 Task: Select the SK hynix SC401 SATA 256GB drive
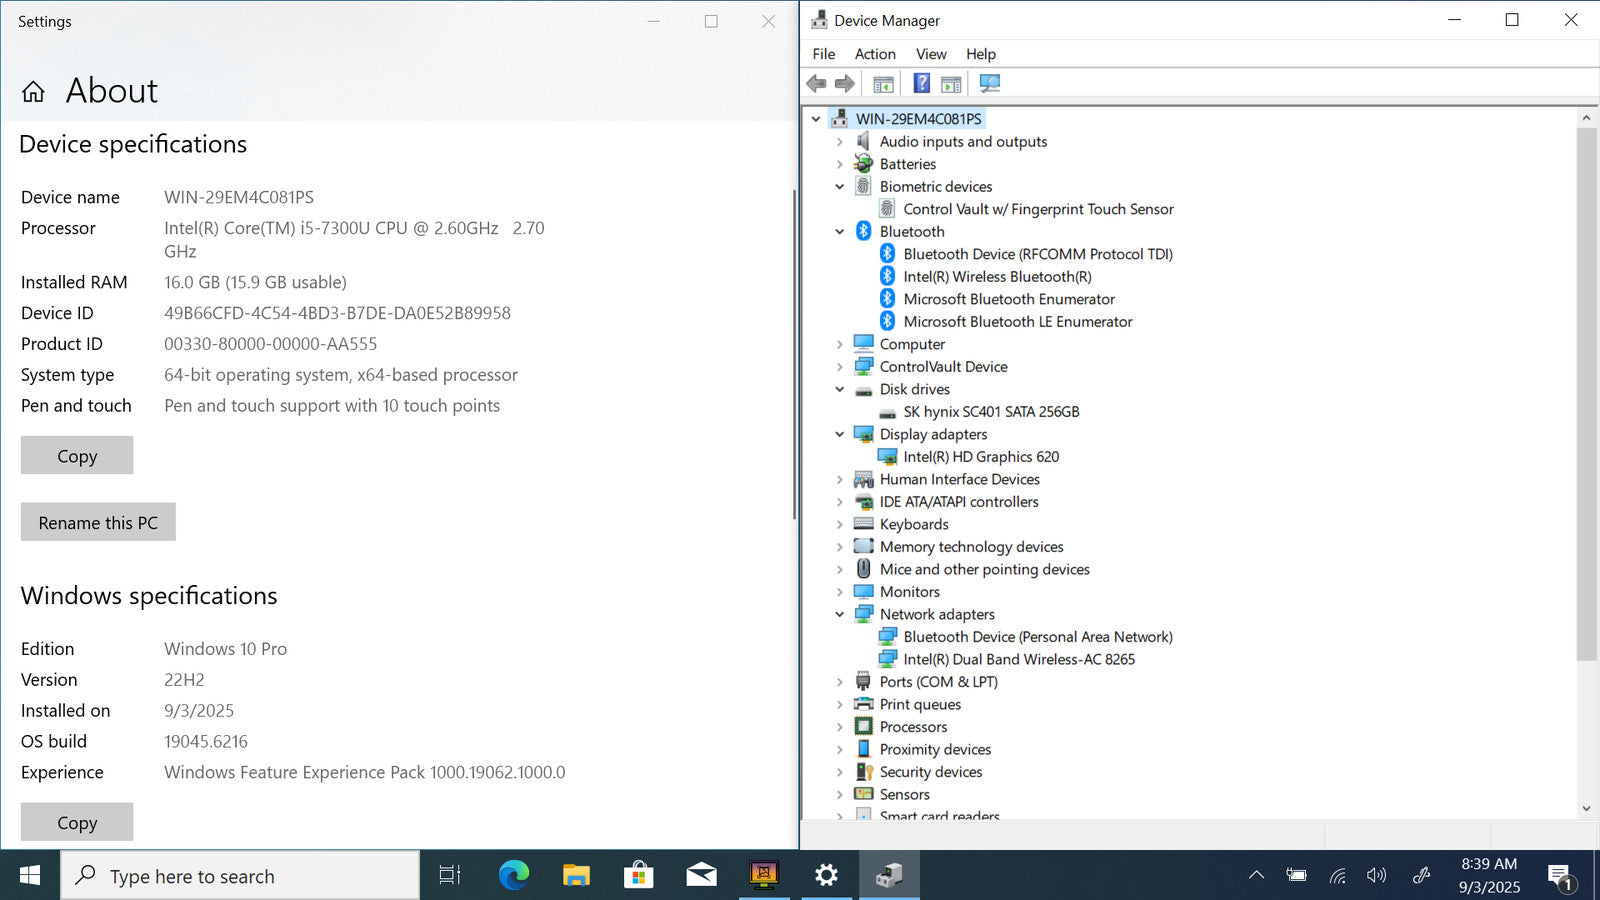pos(990,412)
